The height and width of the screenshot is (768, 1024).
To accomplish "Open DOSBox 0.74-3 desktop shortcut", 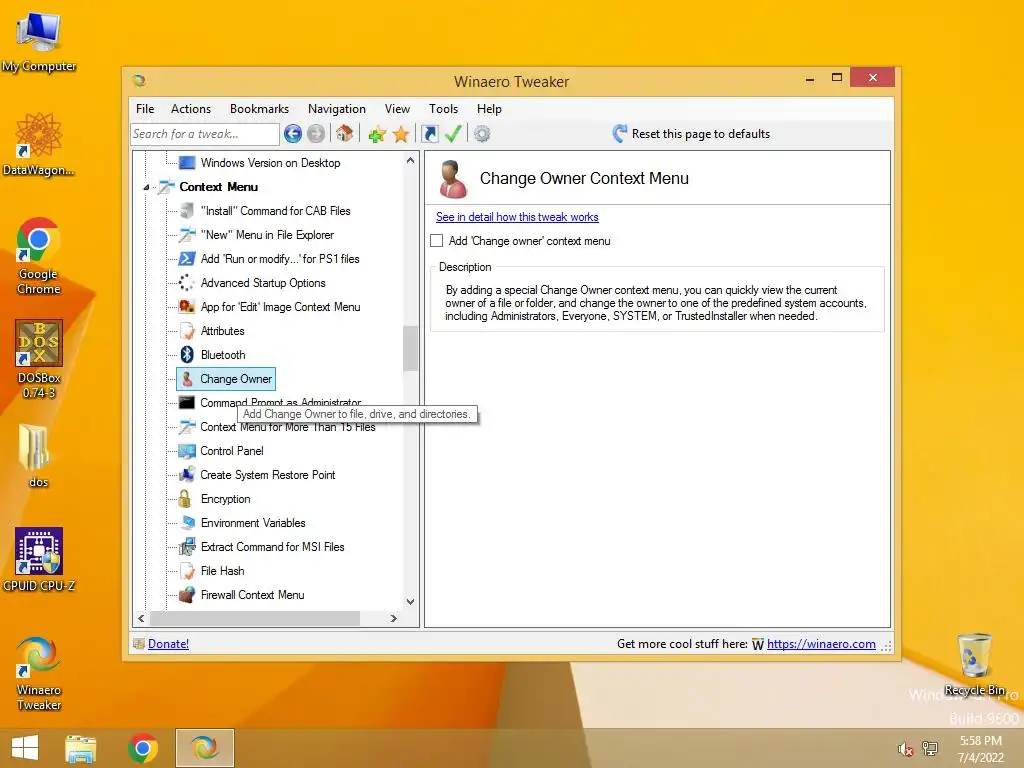I will click(39, 359).
